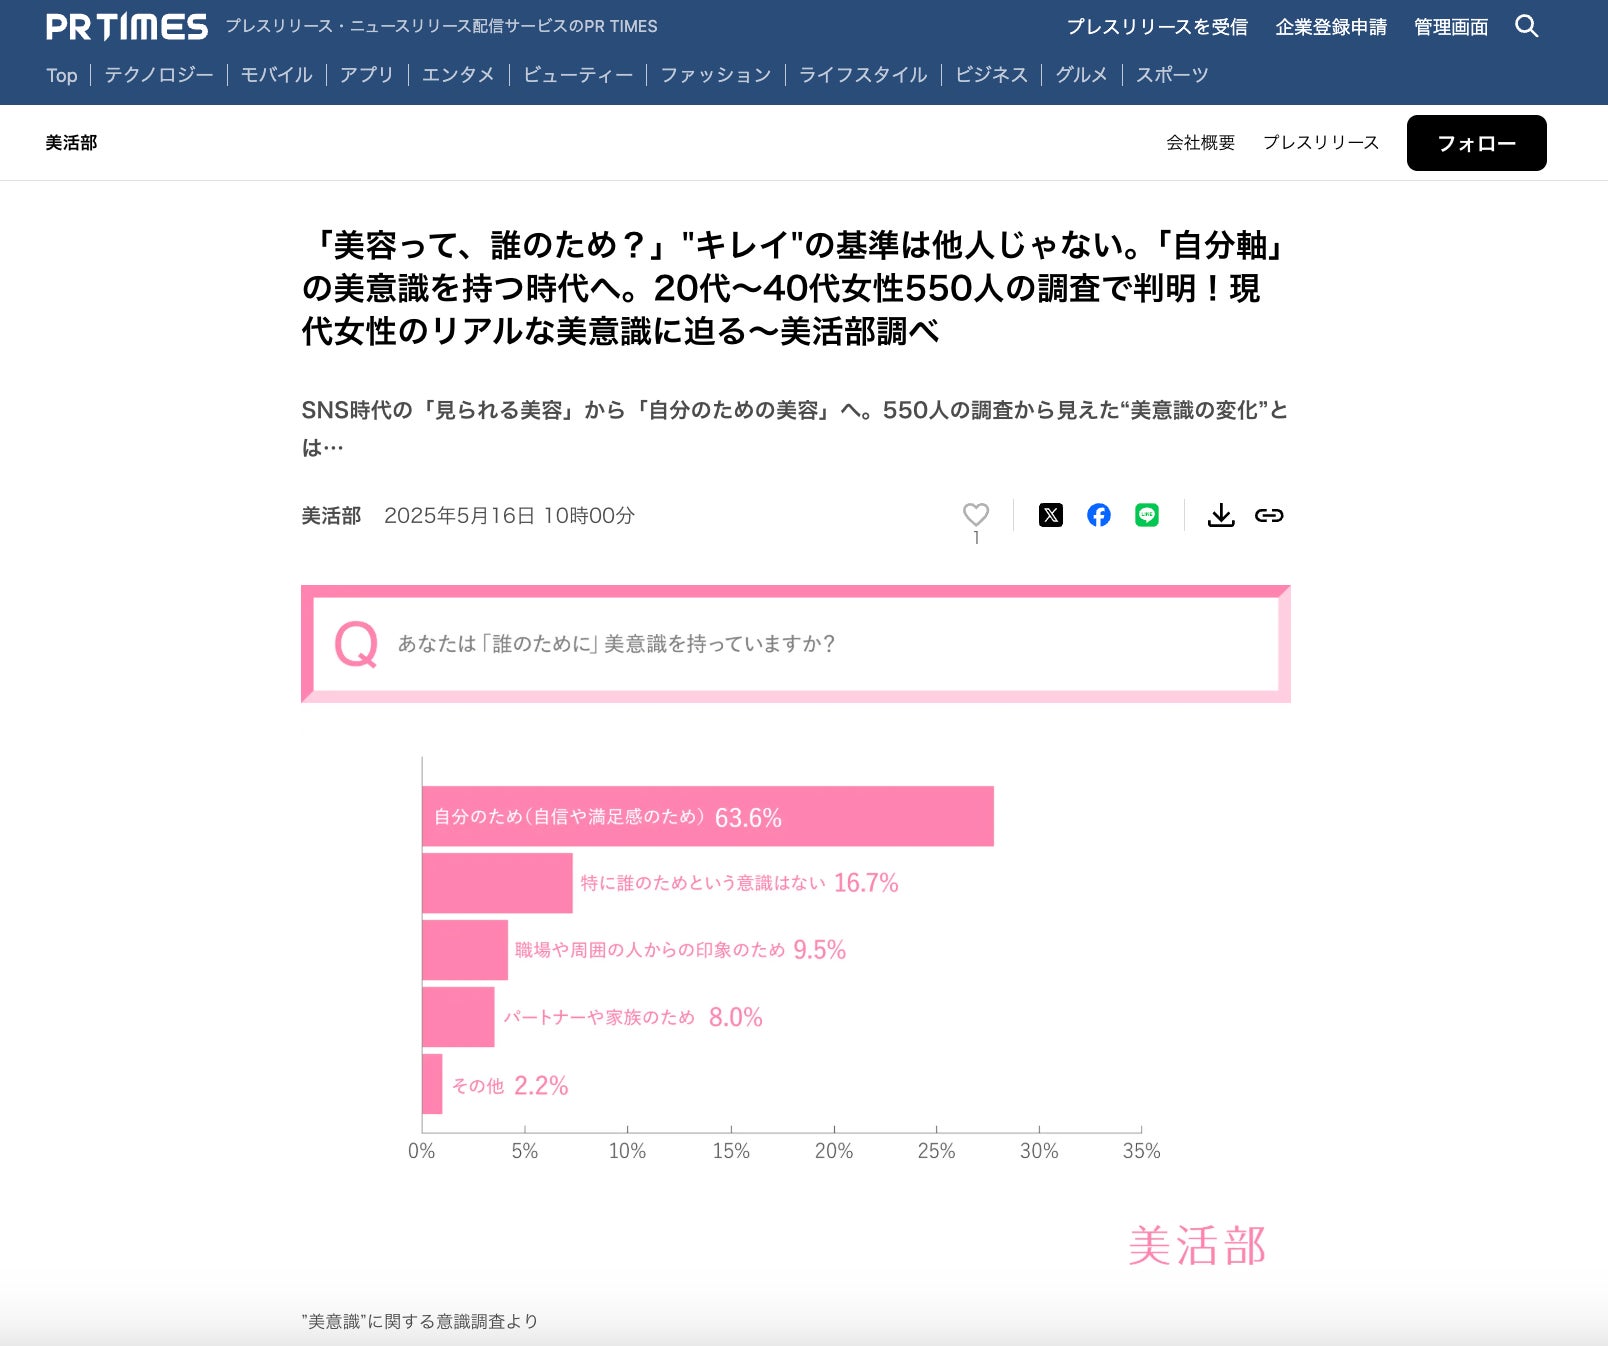
Task: Open the エンタメ category
Action: click(x=458, y=75)
